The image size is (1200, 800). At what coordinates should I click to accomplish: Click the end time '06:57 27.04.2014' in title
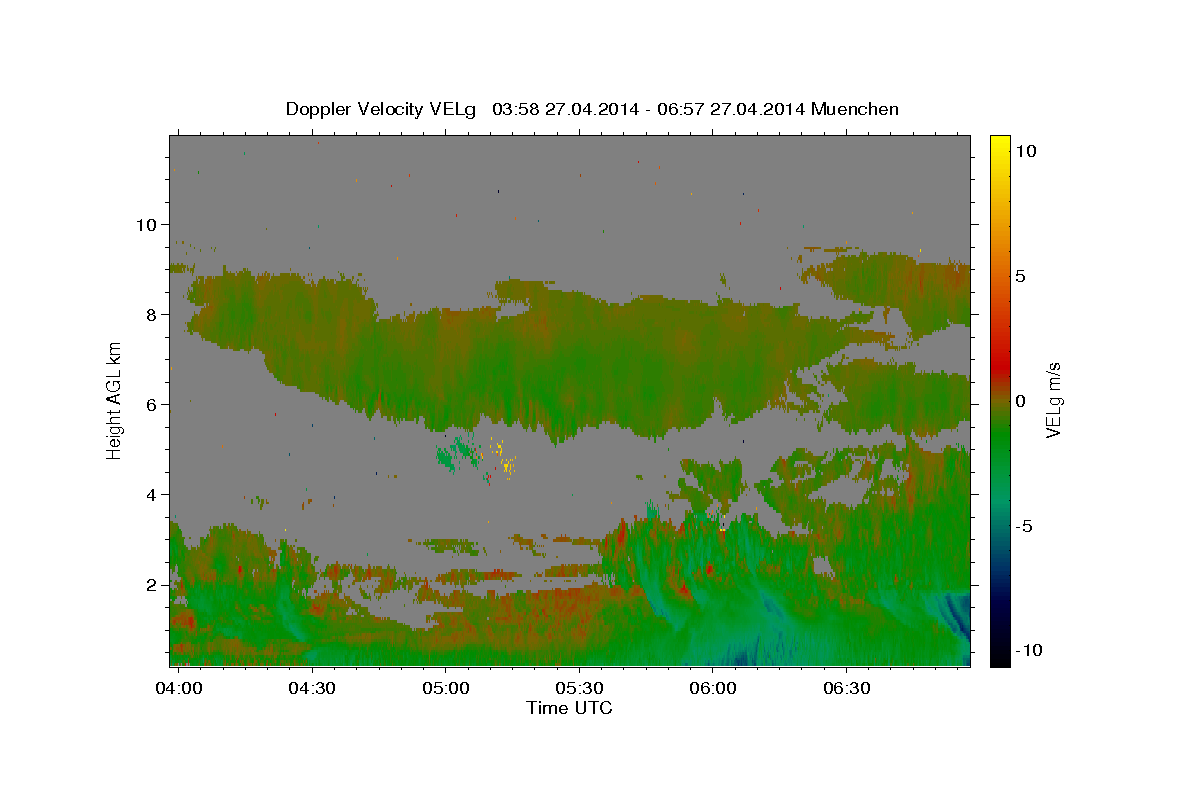click(x=731, y=109)
